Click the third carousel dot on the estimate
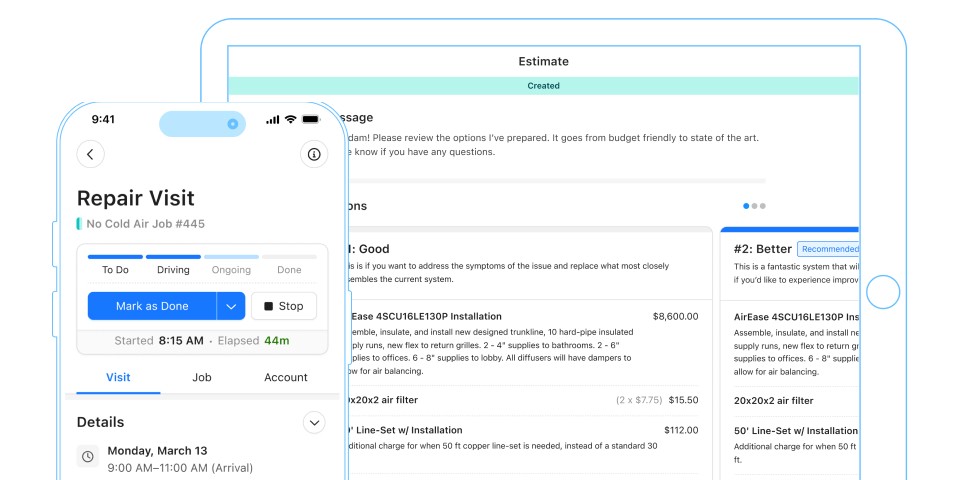This screenshot has width=960, height=480. [x=763, y=206]
